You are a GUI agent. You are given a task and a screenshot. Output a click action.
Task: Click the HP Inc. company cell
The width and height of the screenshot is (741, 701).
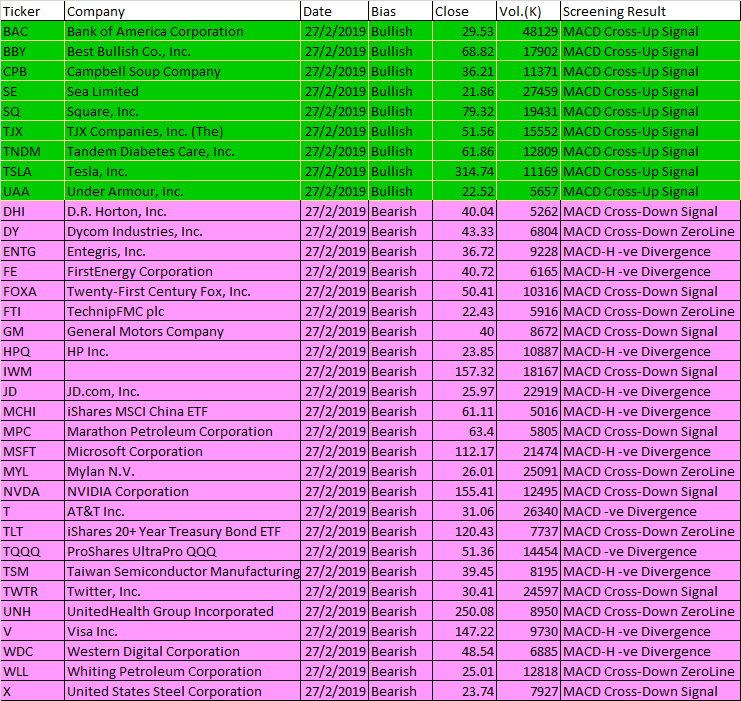182,351
